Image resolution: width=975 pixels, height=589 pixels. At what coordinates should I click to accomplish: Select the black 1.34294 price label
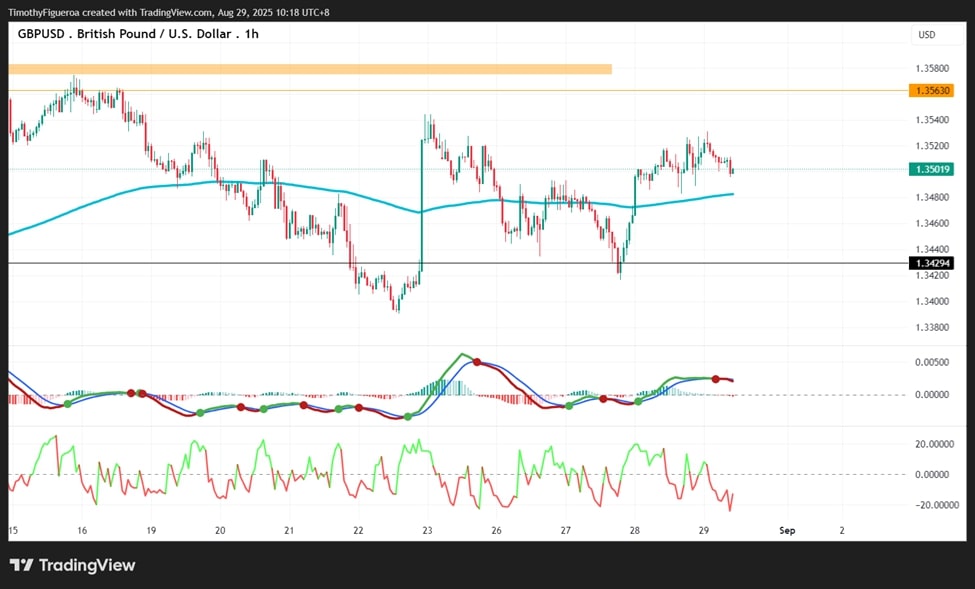(x=931, y=264)
